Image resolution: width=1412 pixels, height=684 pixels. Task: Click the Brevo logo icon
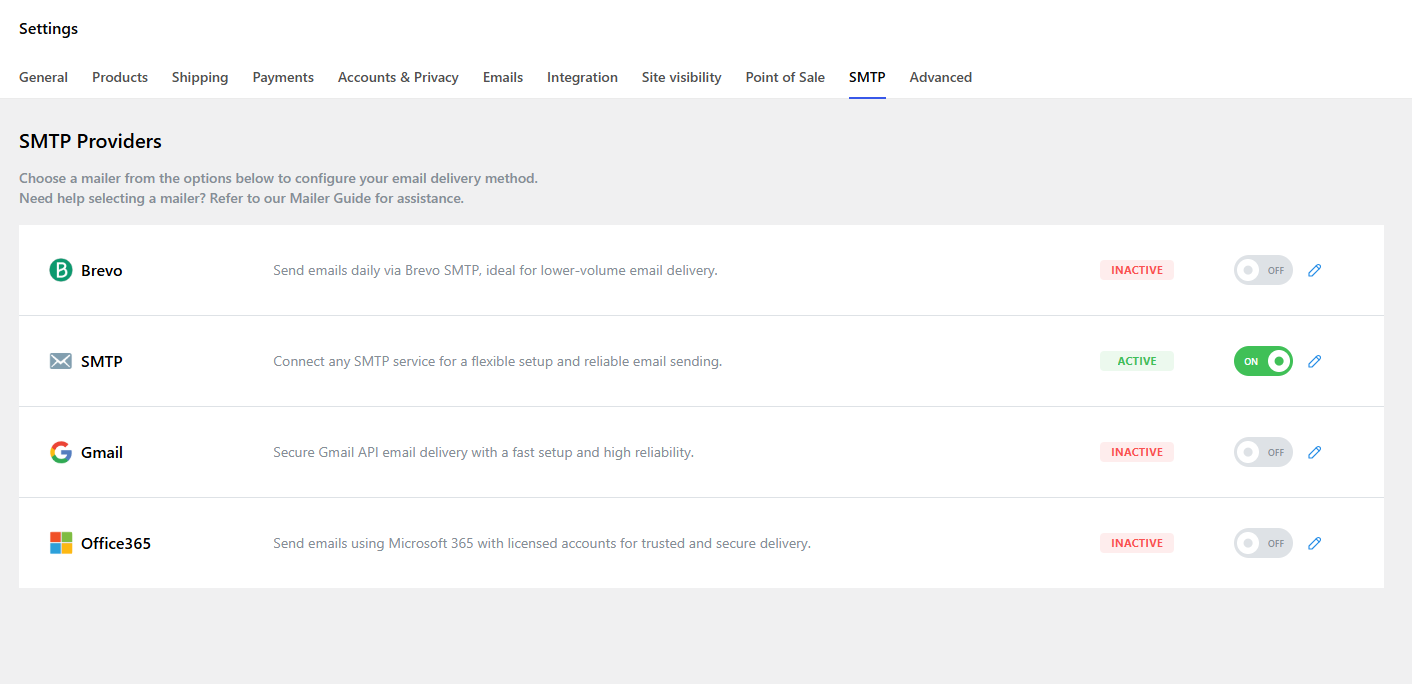61,270
